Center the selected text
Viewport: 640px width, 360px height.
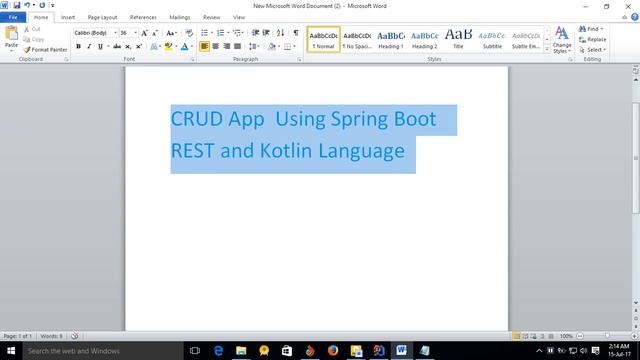pos(216,46)
